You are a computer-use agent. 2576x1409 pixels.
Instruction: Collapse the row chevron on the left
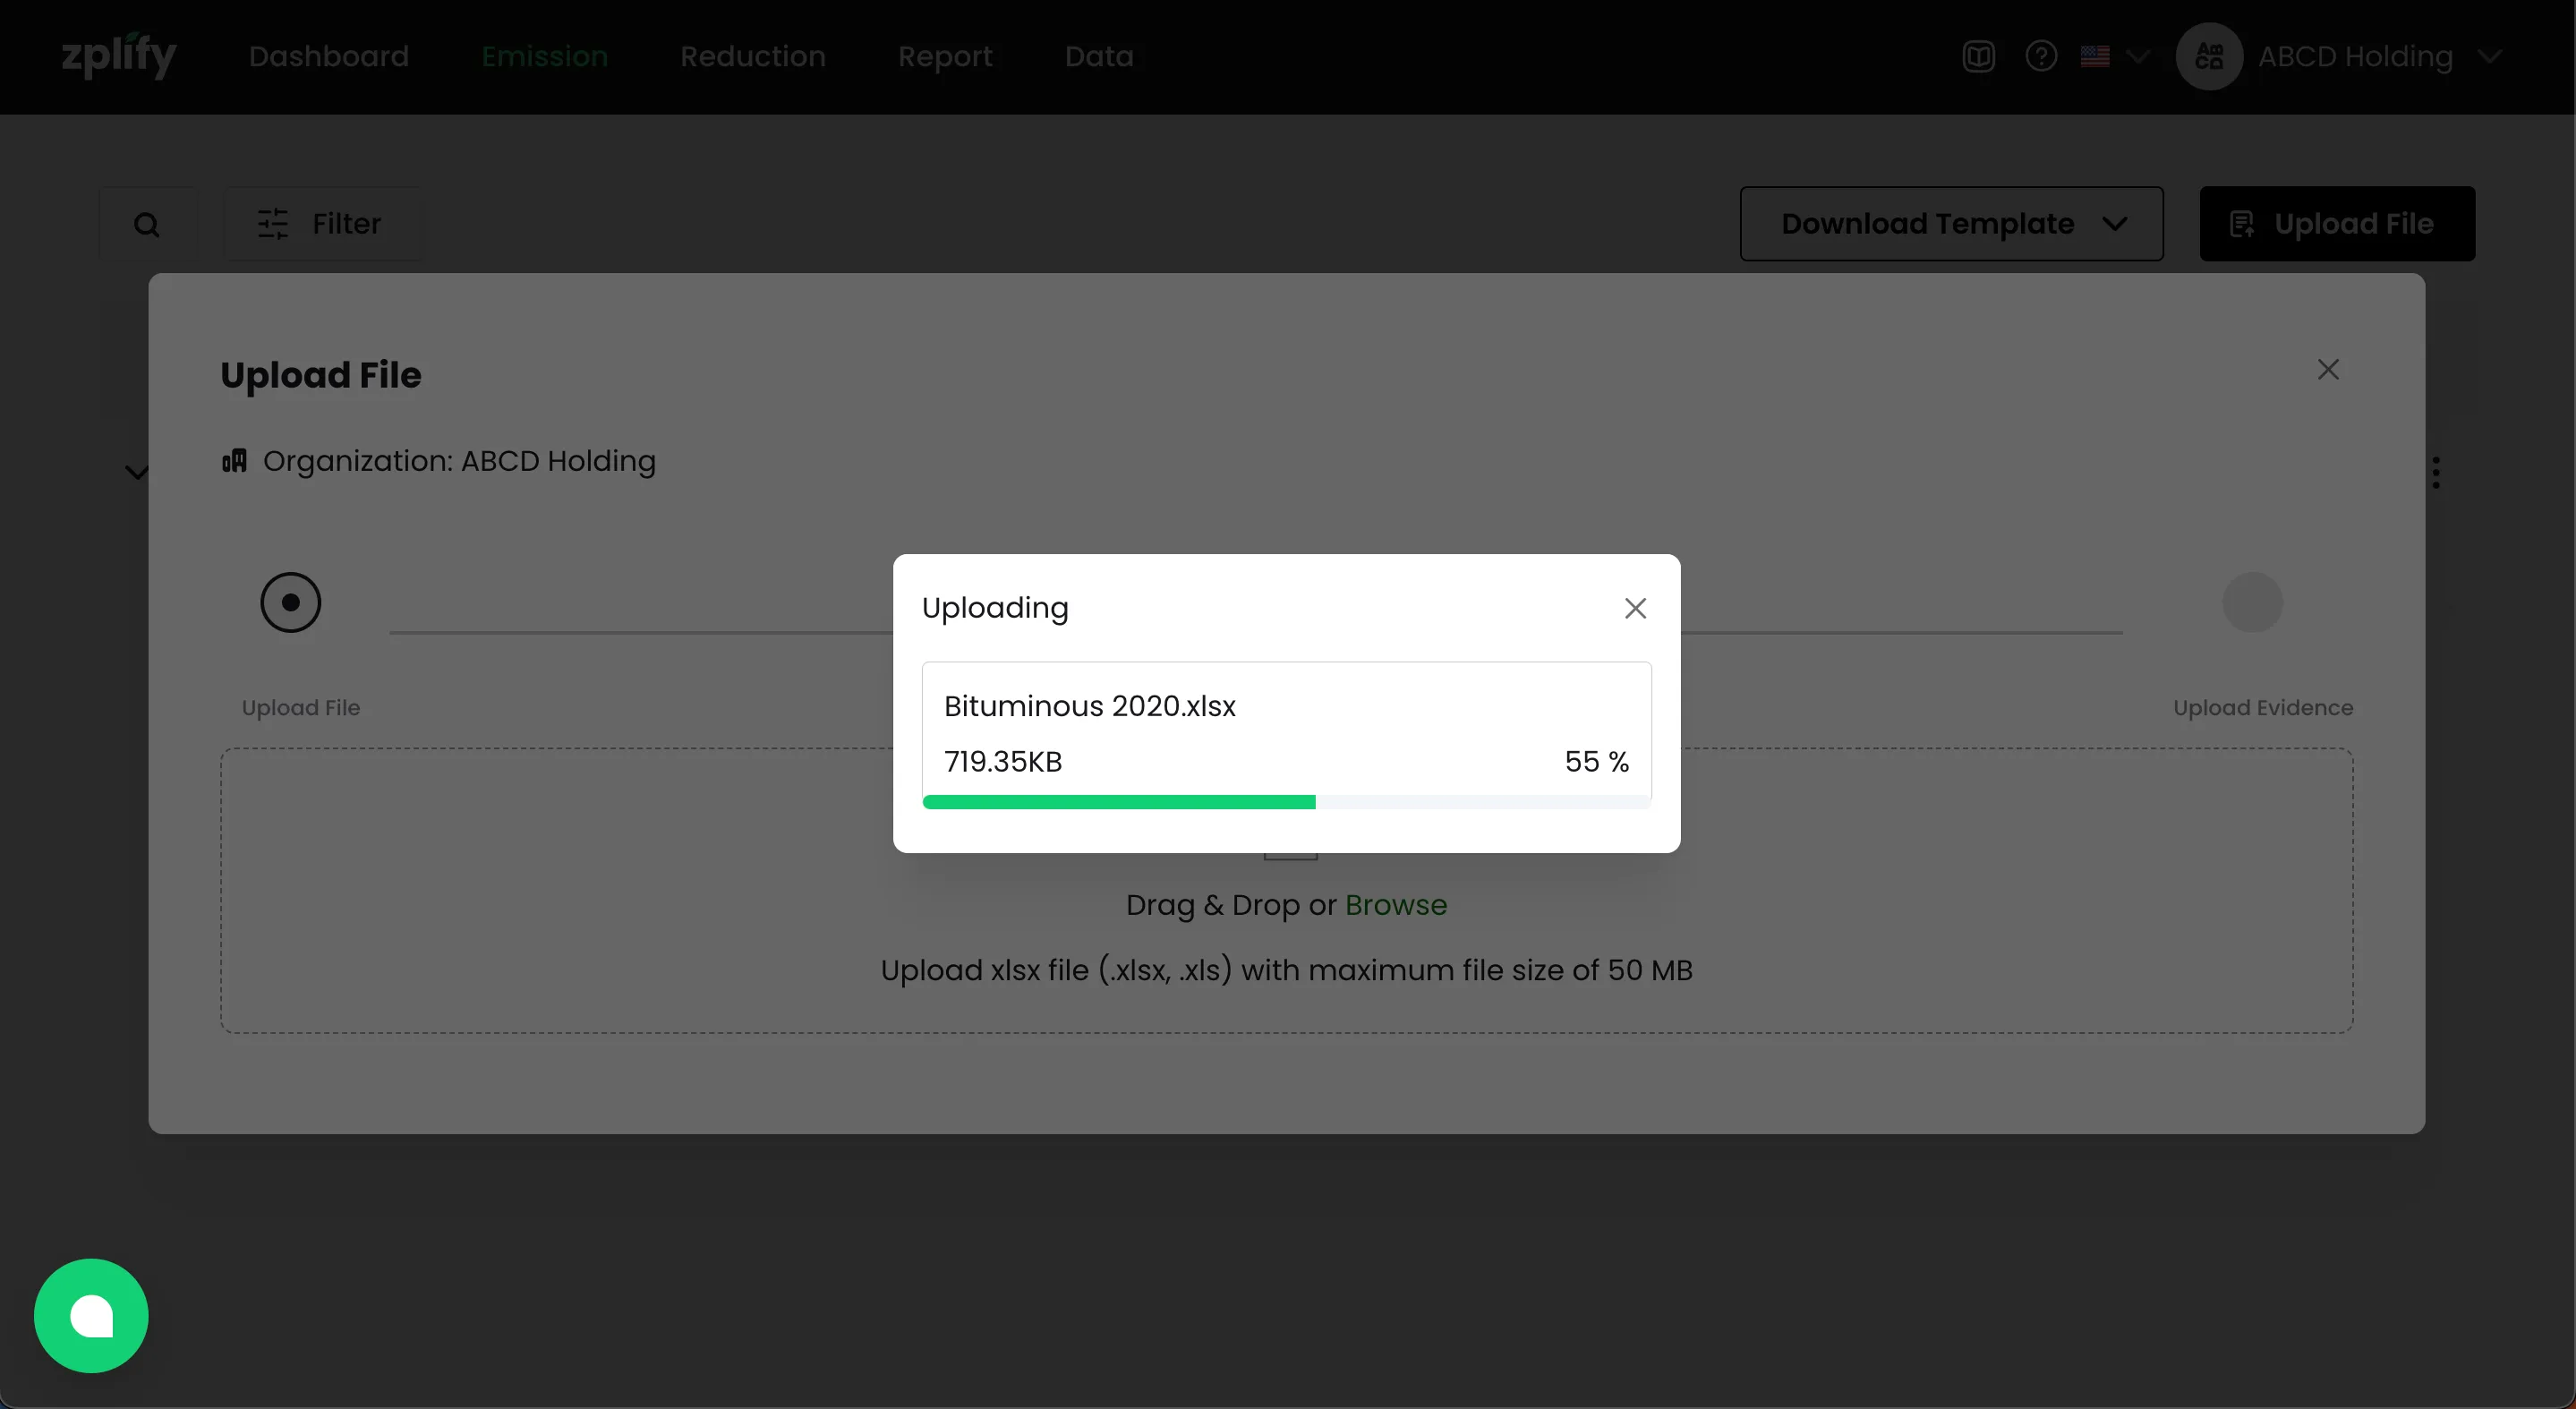136,472
